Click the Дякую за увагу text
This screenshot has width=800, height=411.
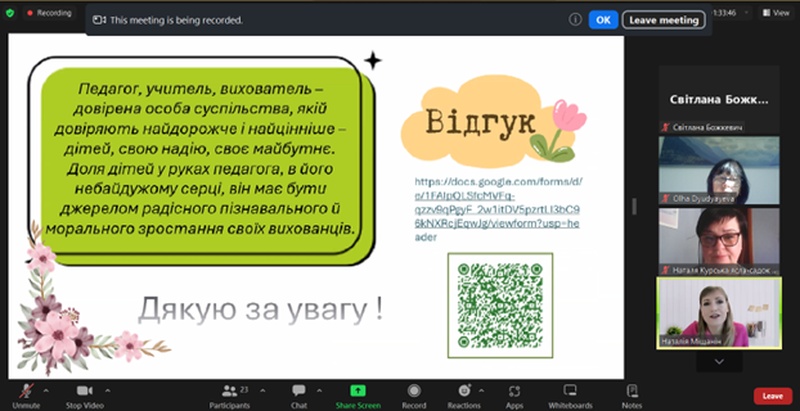(261, 310)
